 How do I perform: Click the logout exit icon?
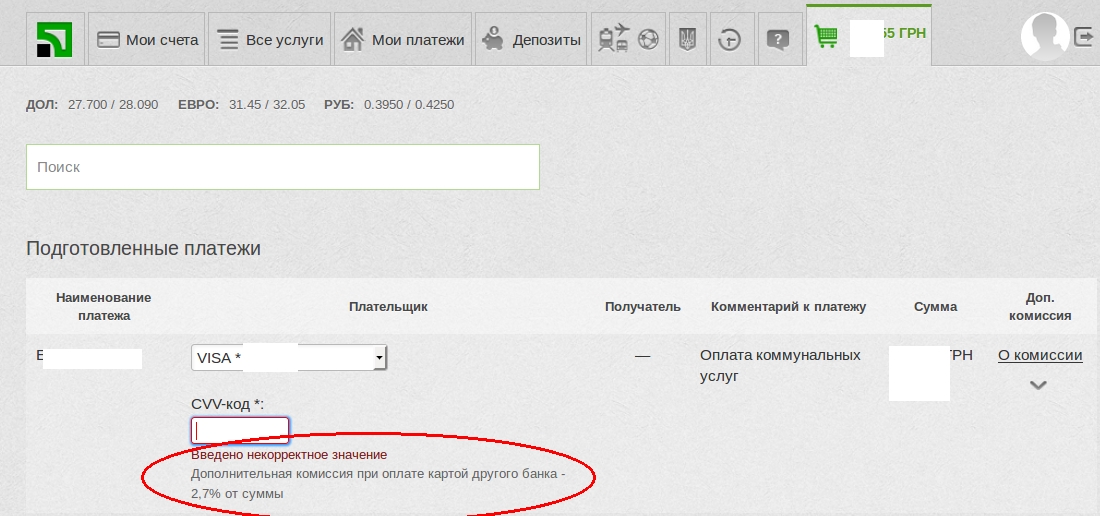[x=1085, y=36]
